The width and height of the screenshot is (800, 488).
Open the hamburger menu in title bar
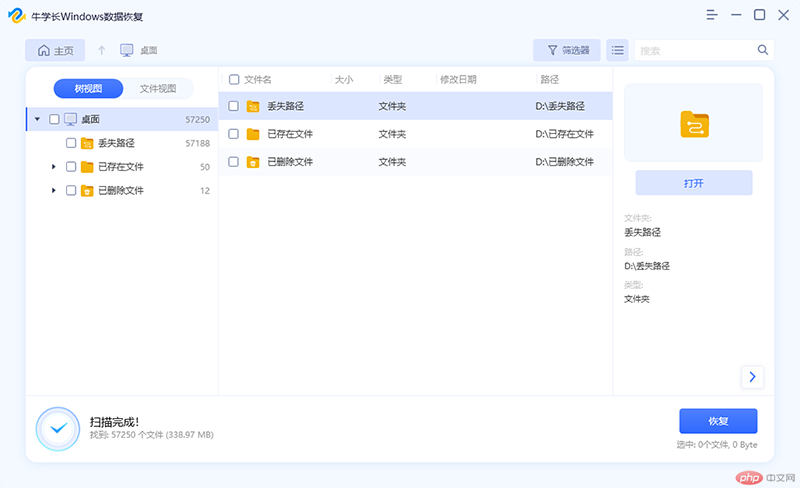[x=712, y=15]
